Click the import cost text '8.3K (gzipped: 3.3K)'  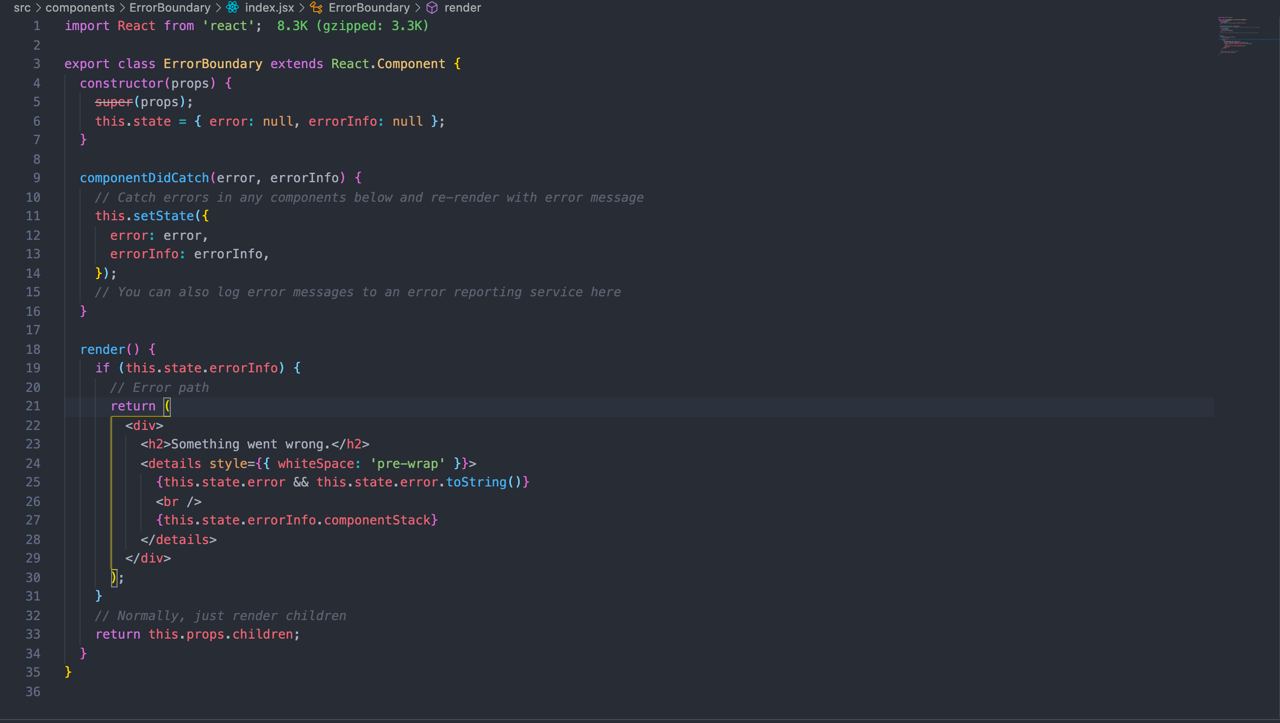click(353, 26)
